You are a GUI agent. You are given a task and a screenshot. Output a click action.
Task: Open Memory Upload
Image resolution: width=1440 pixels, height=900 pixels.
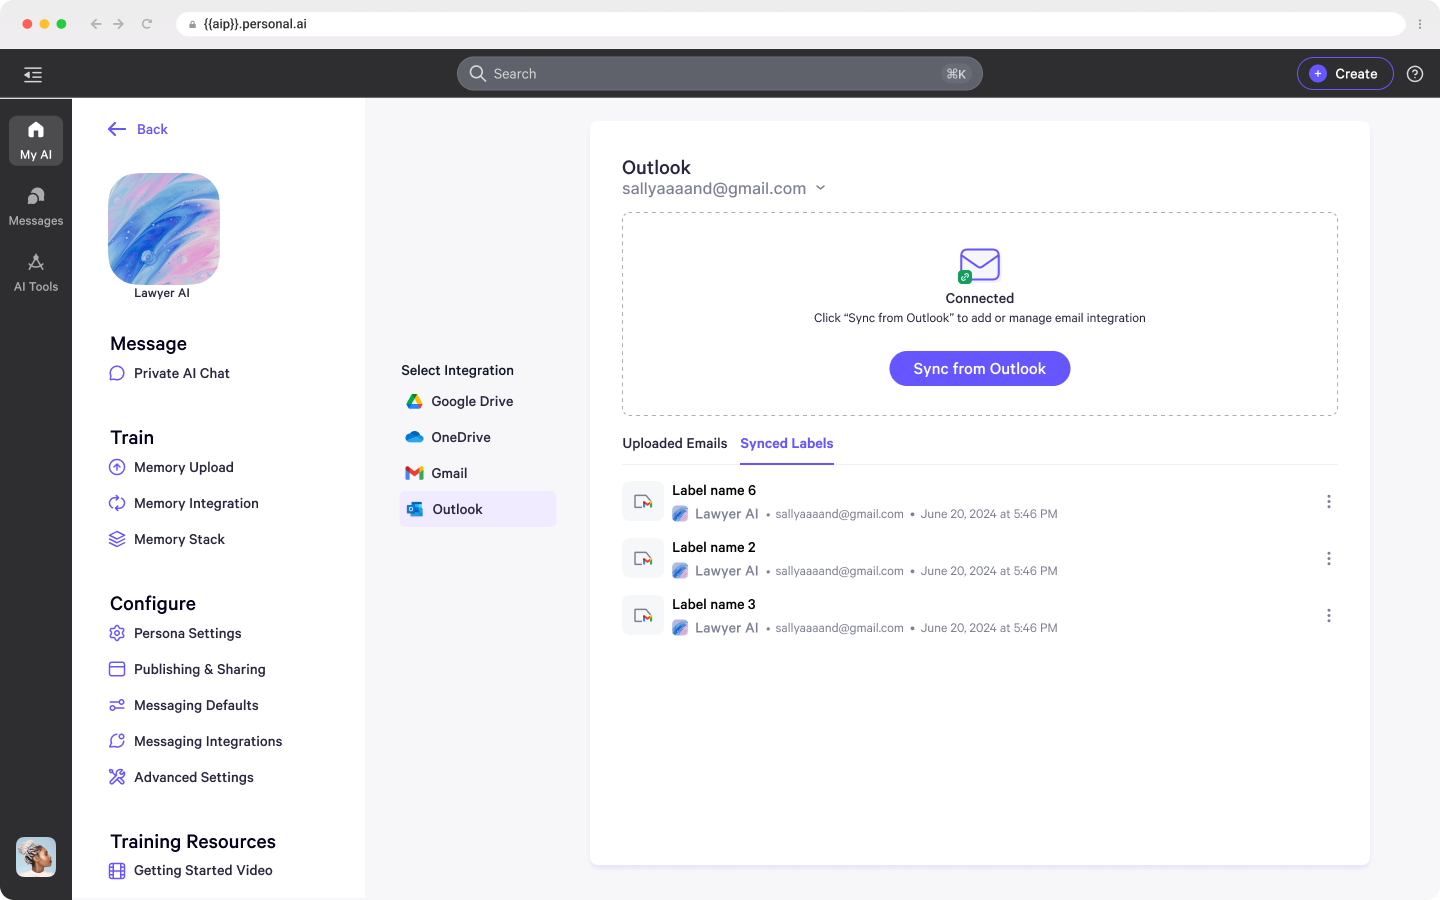[x=171, y=467]
